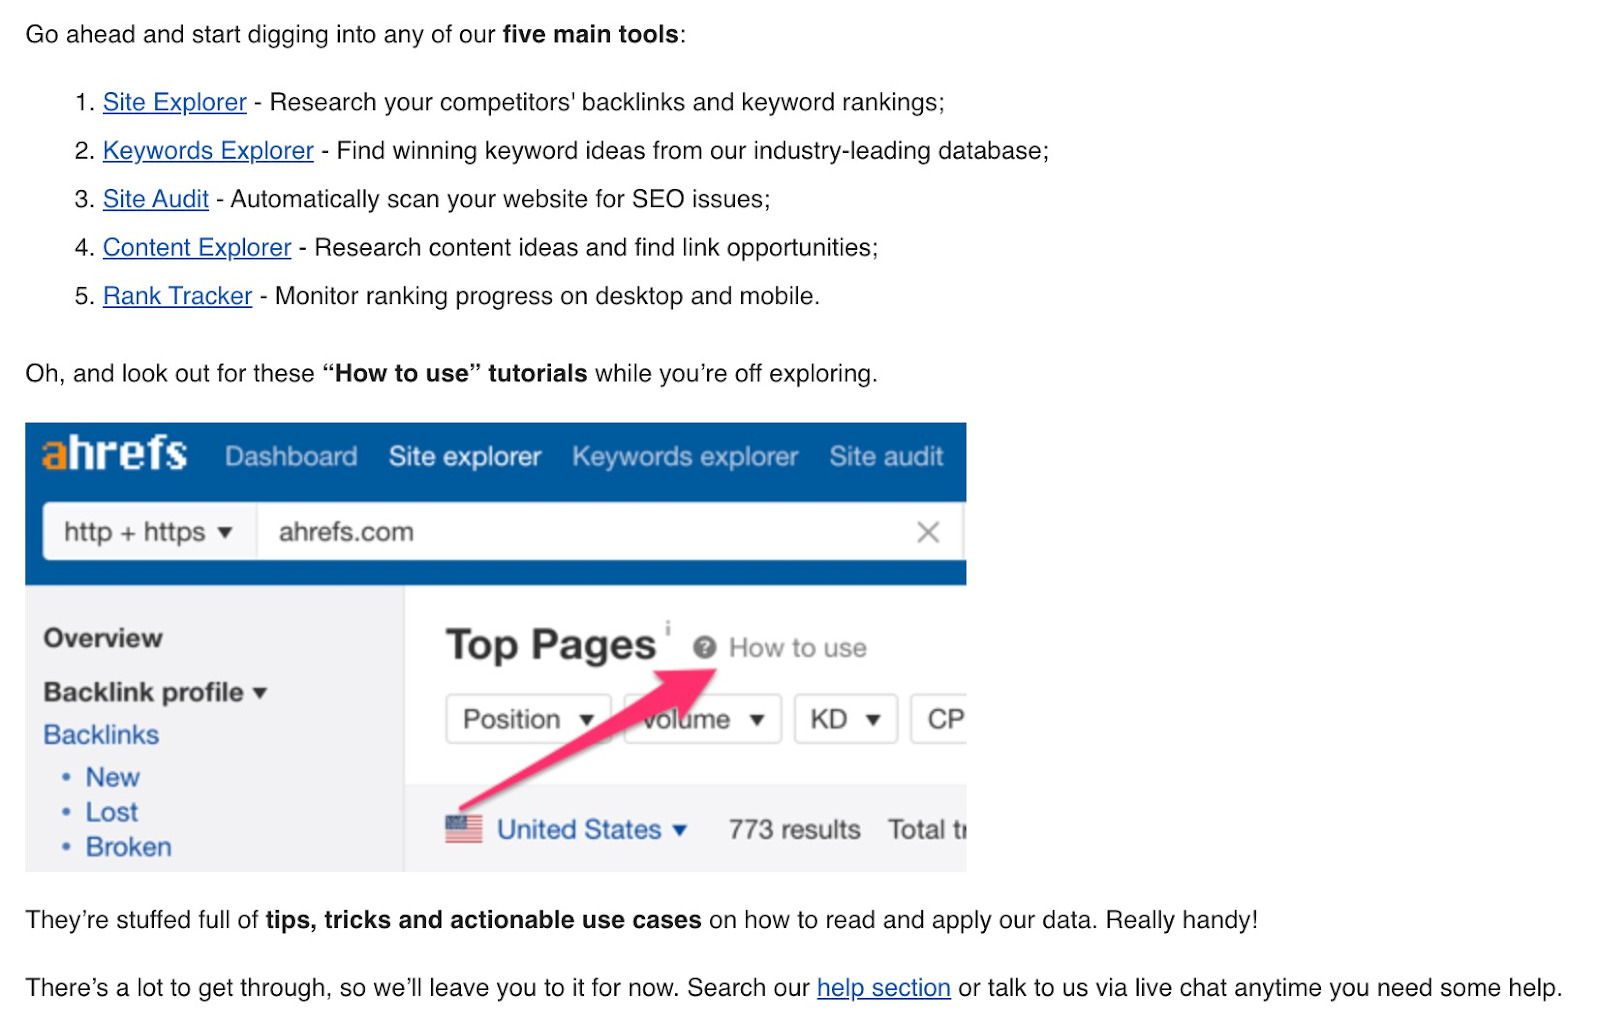Open the Position sort dropdown

tap(527, 718)
